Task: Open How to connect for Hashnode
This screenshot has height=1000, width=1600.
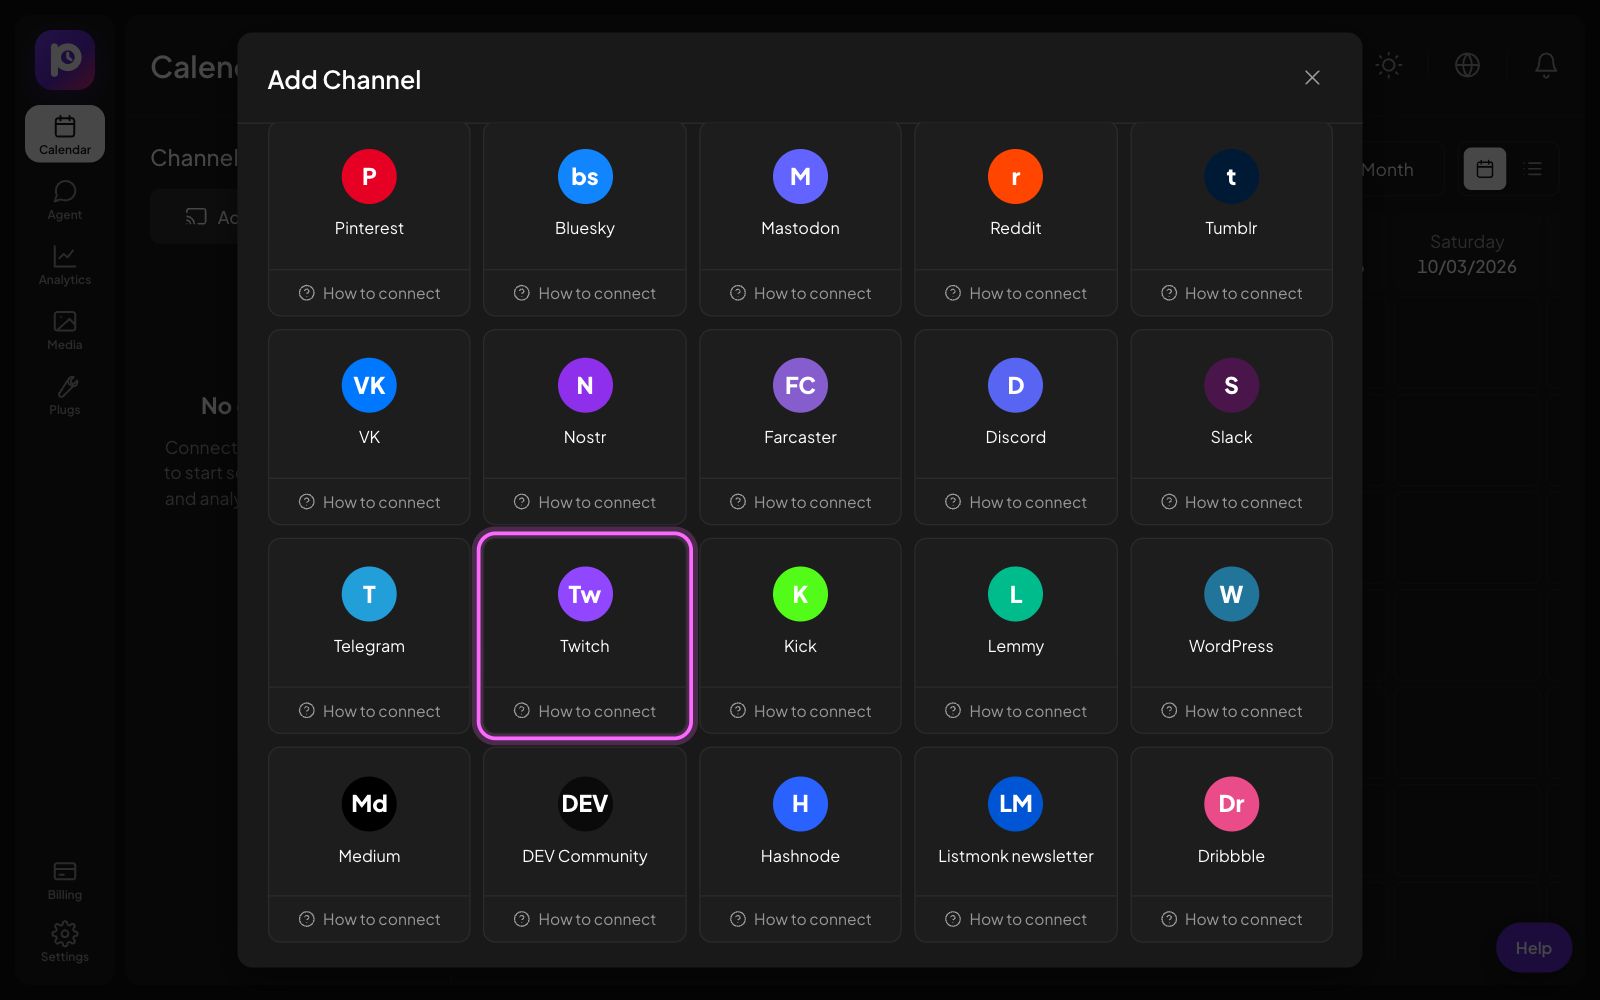Action: coord(800,919)
